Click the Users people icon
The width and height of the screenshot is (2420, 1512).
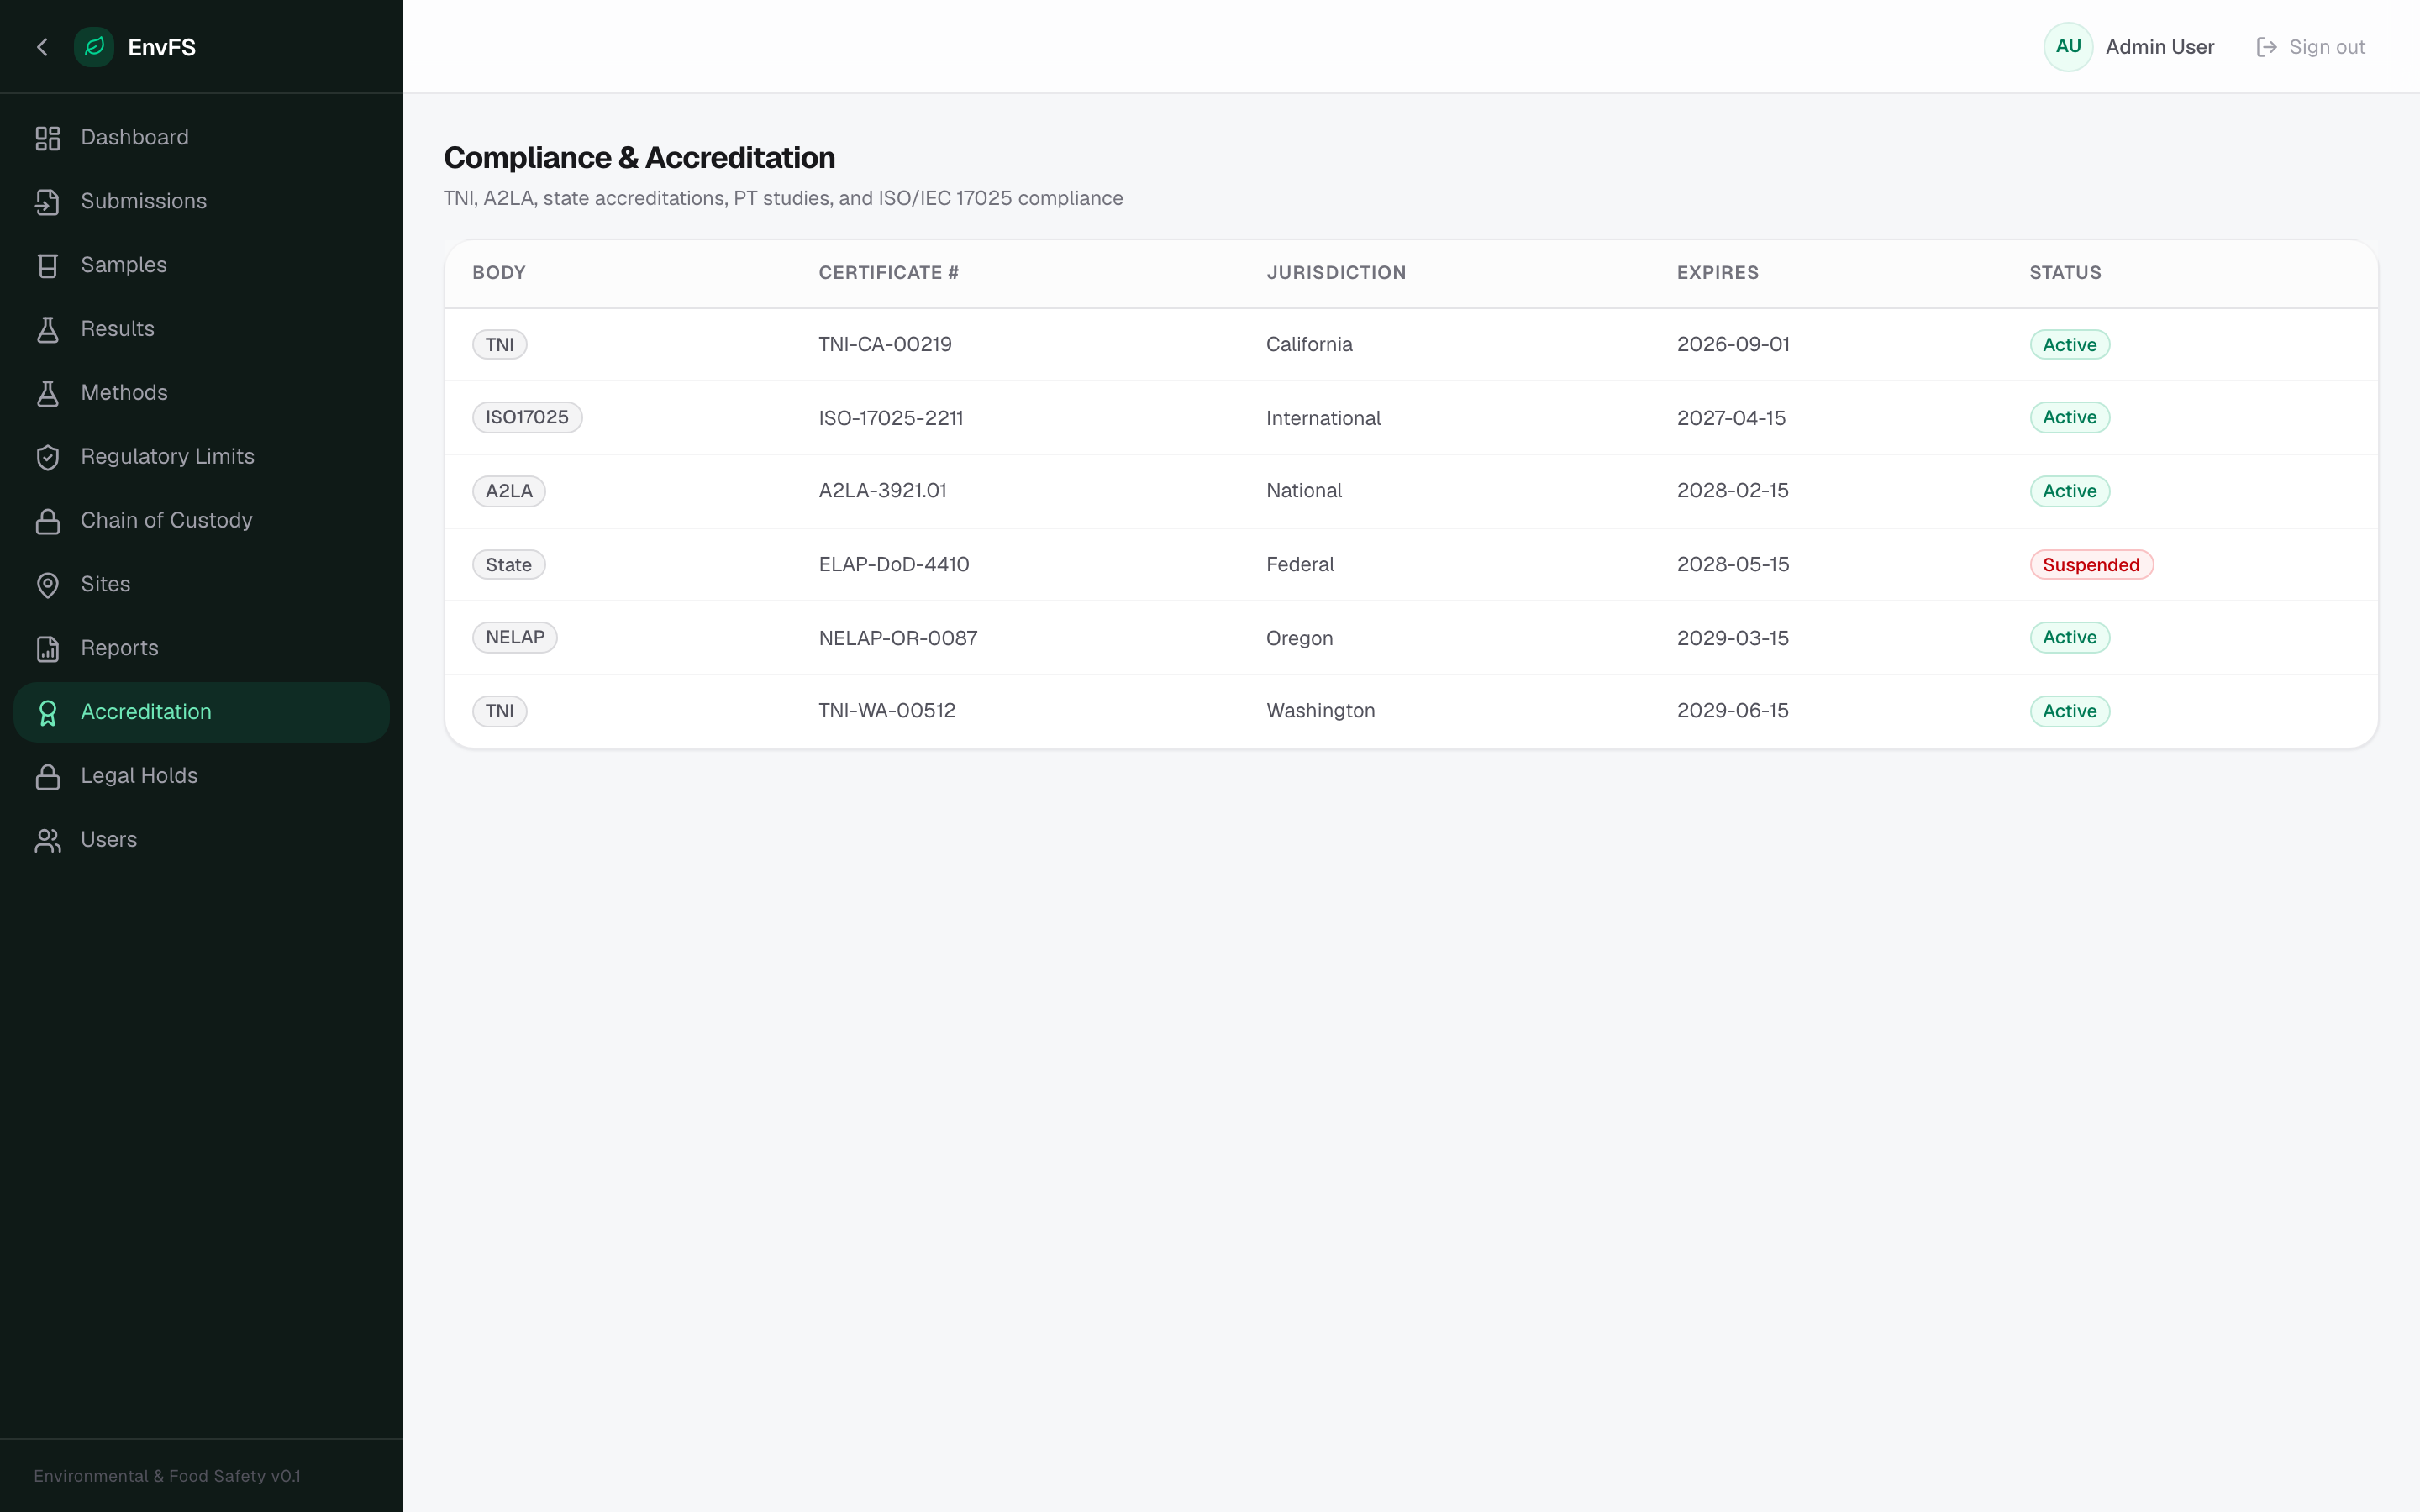(x=48, y=841)
